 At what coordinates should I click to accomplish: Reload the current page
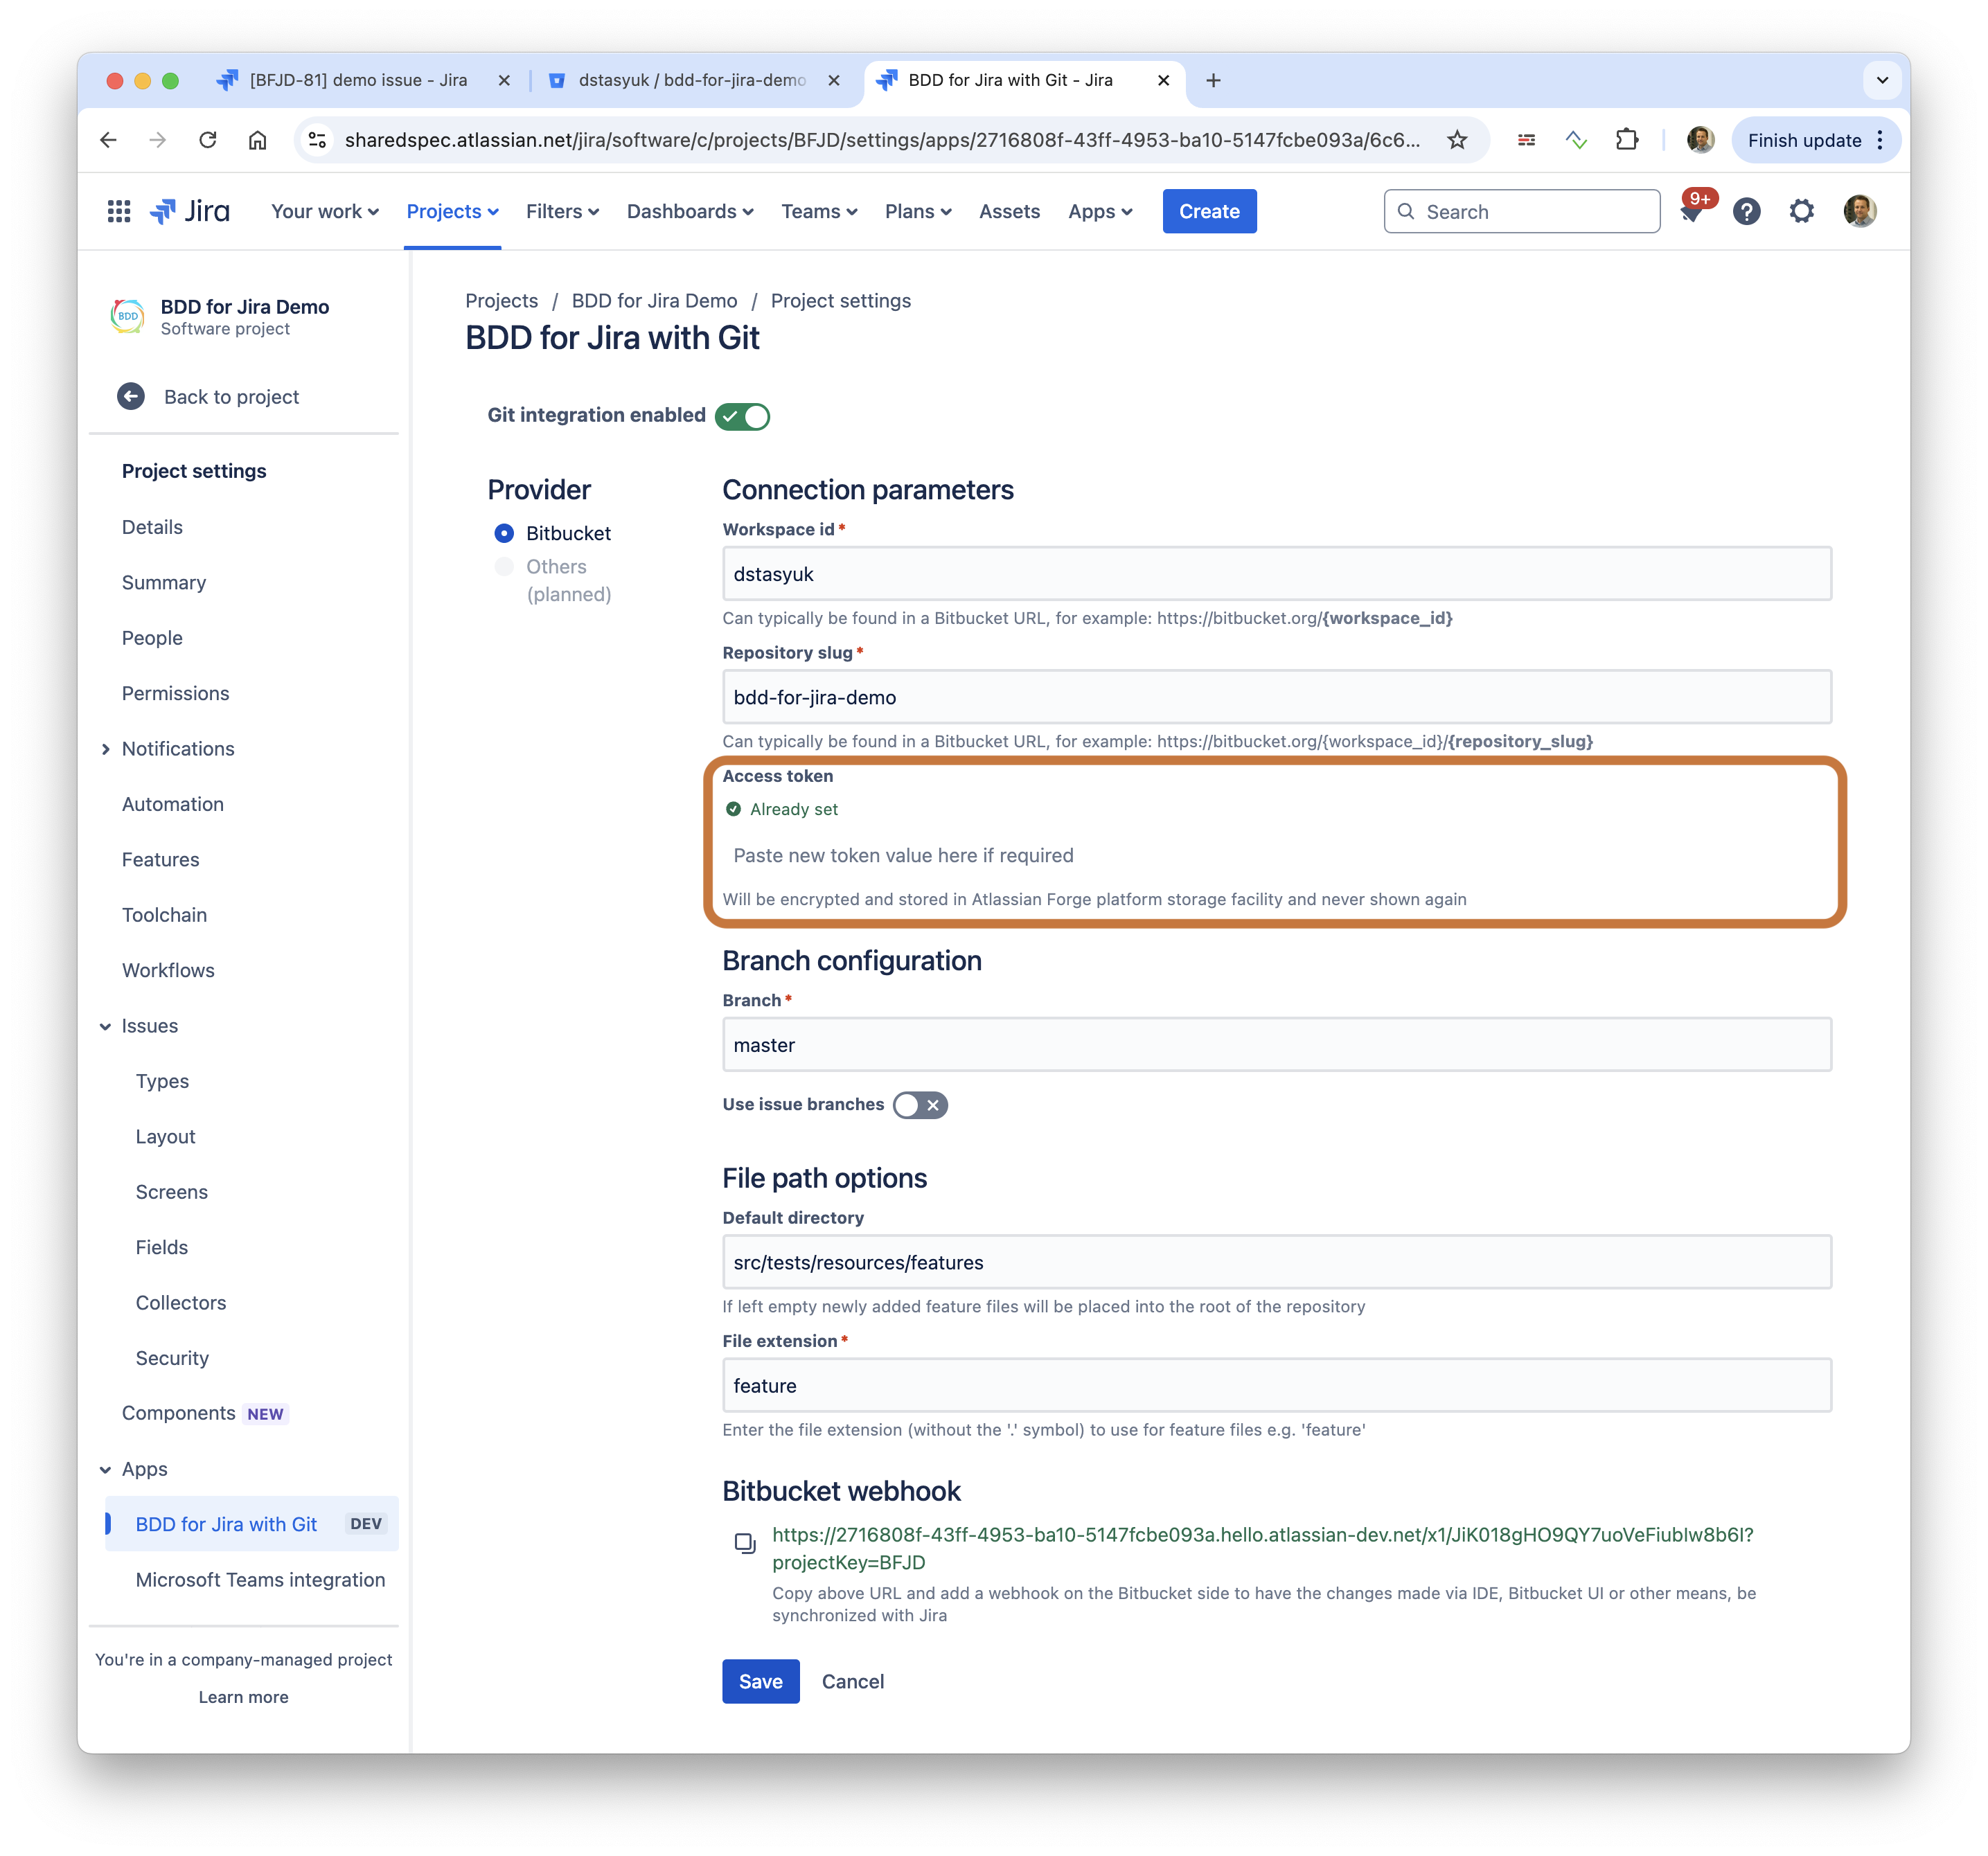click(x=207, y=140)
